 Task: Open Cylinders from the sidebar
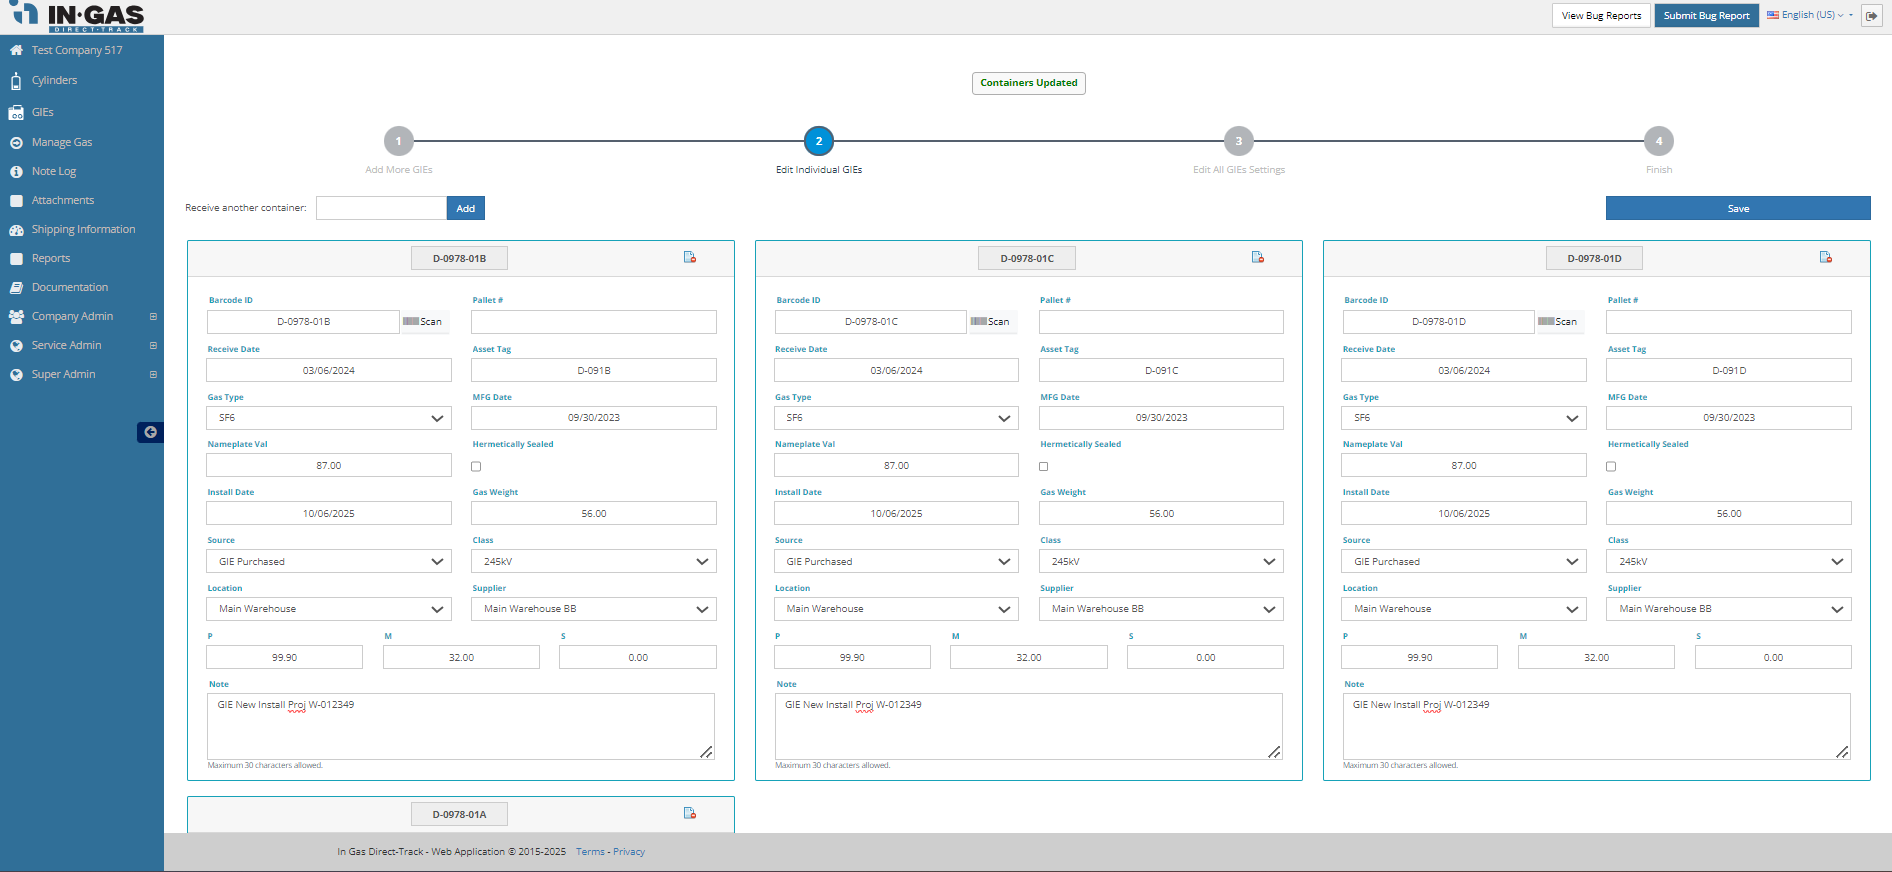point(54,80)
